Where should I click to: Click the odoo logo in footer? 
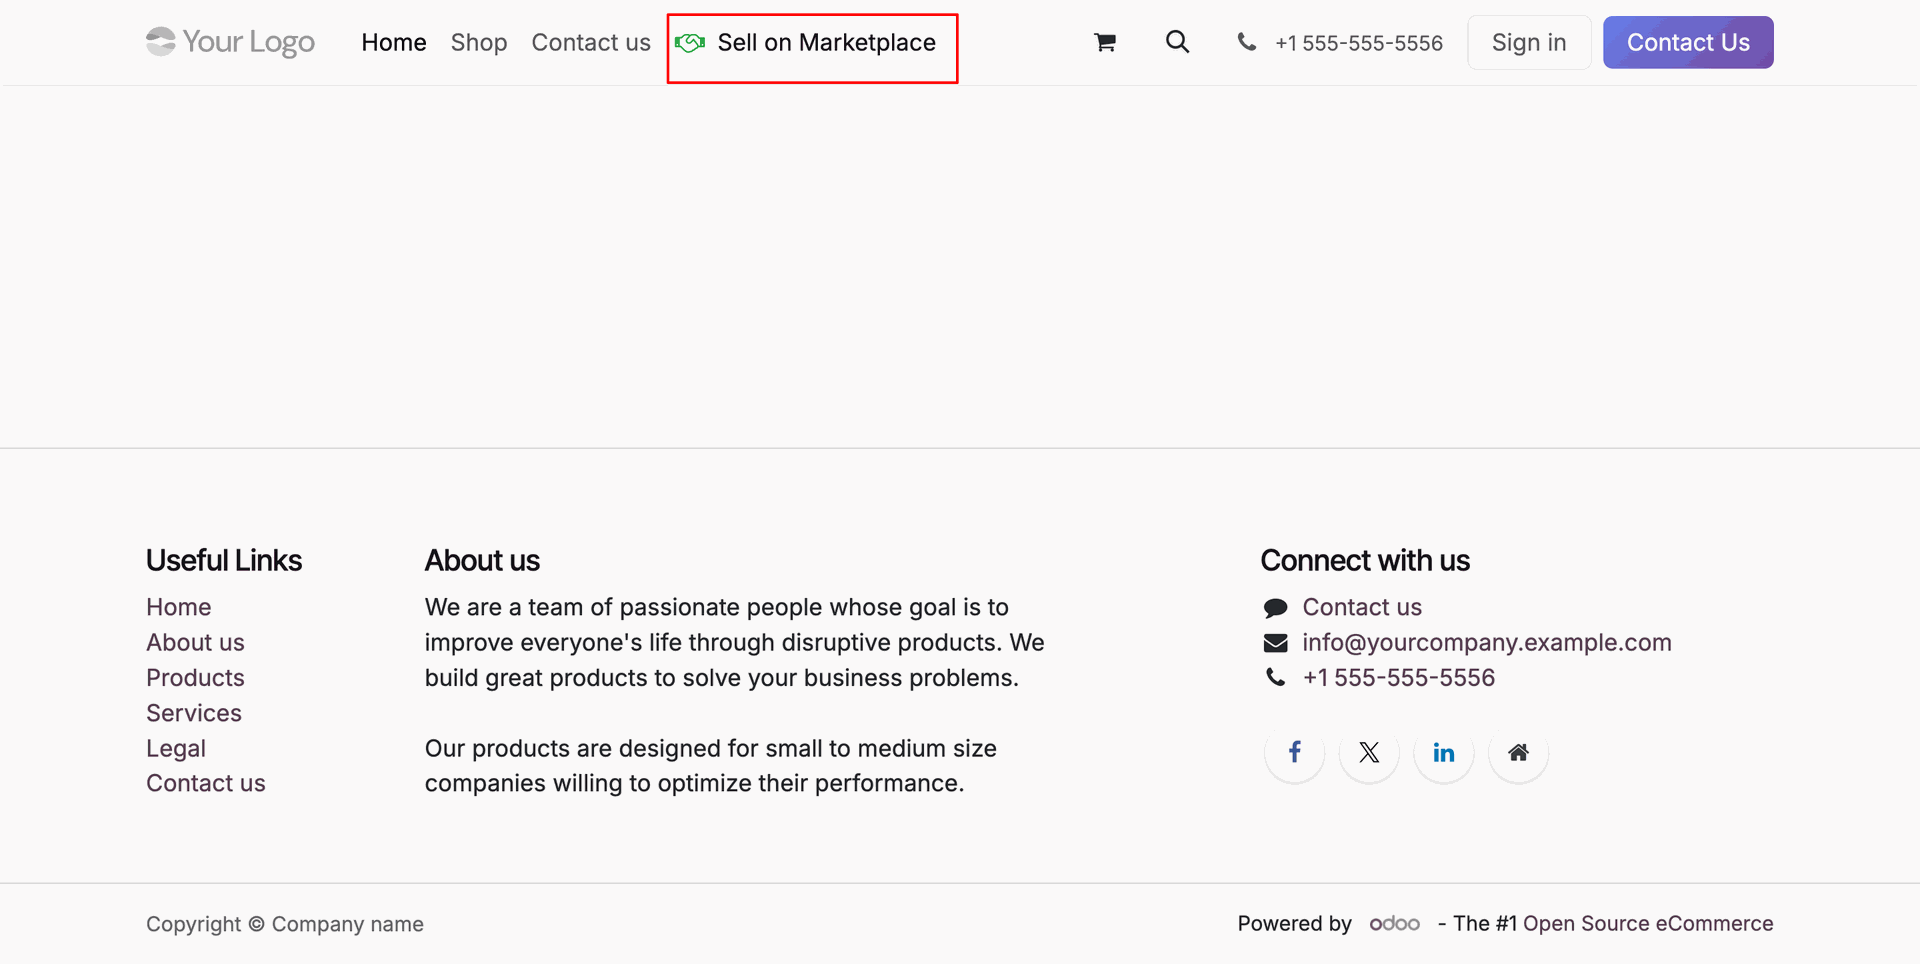coord(1394,924)
